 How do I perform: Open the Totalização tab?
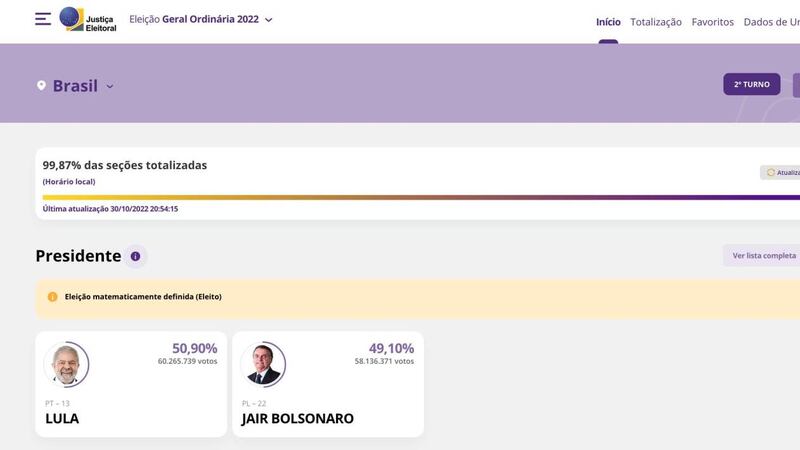(x=656, y=22)
